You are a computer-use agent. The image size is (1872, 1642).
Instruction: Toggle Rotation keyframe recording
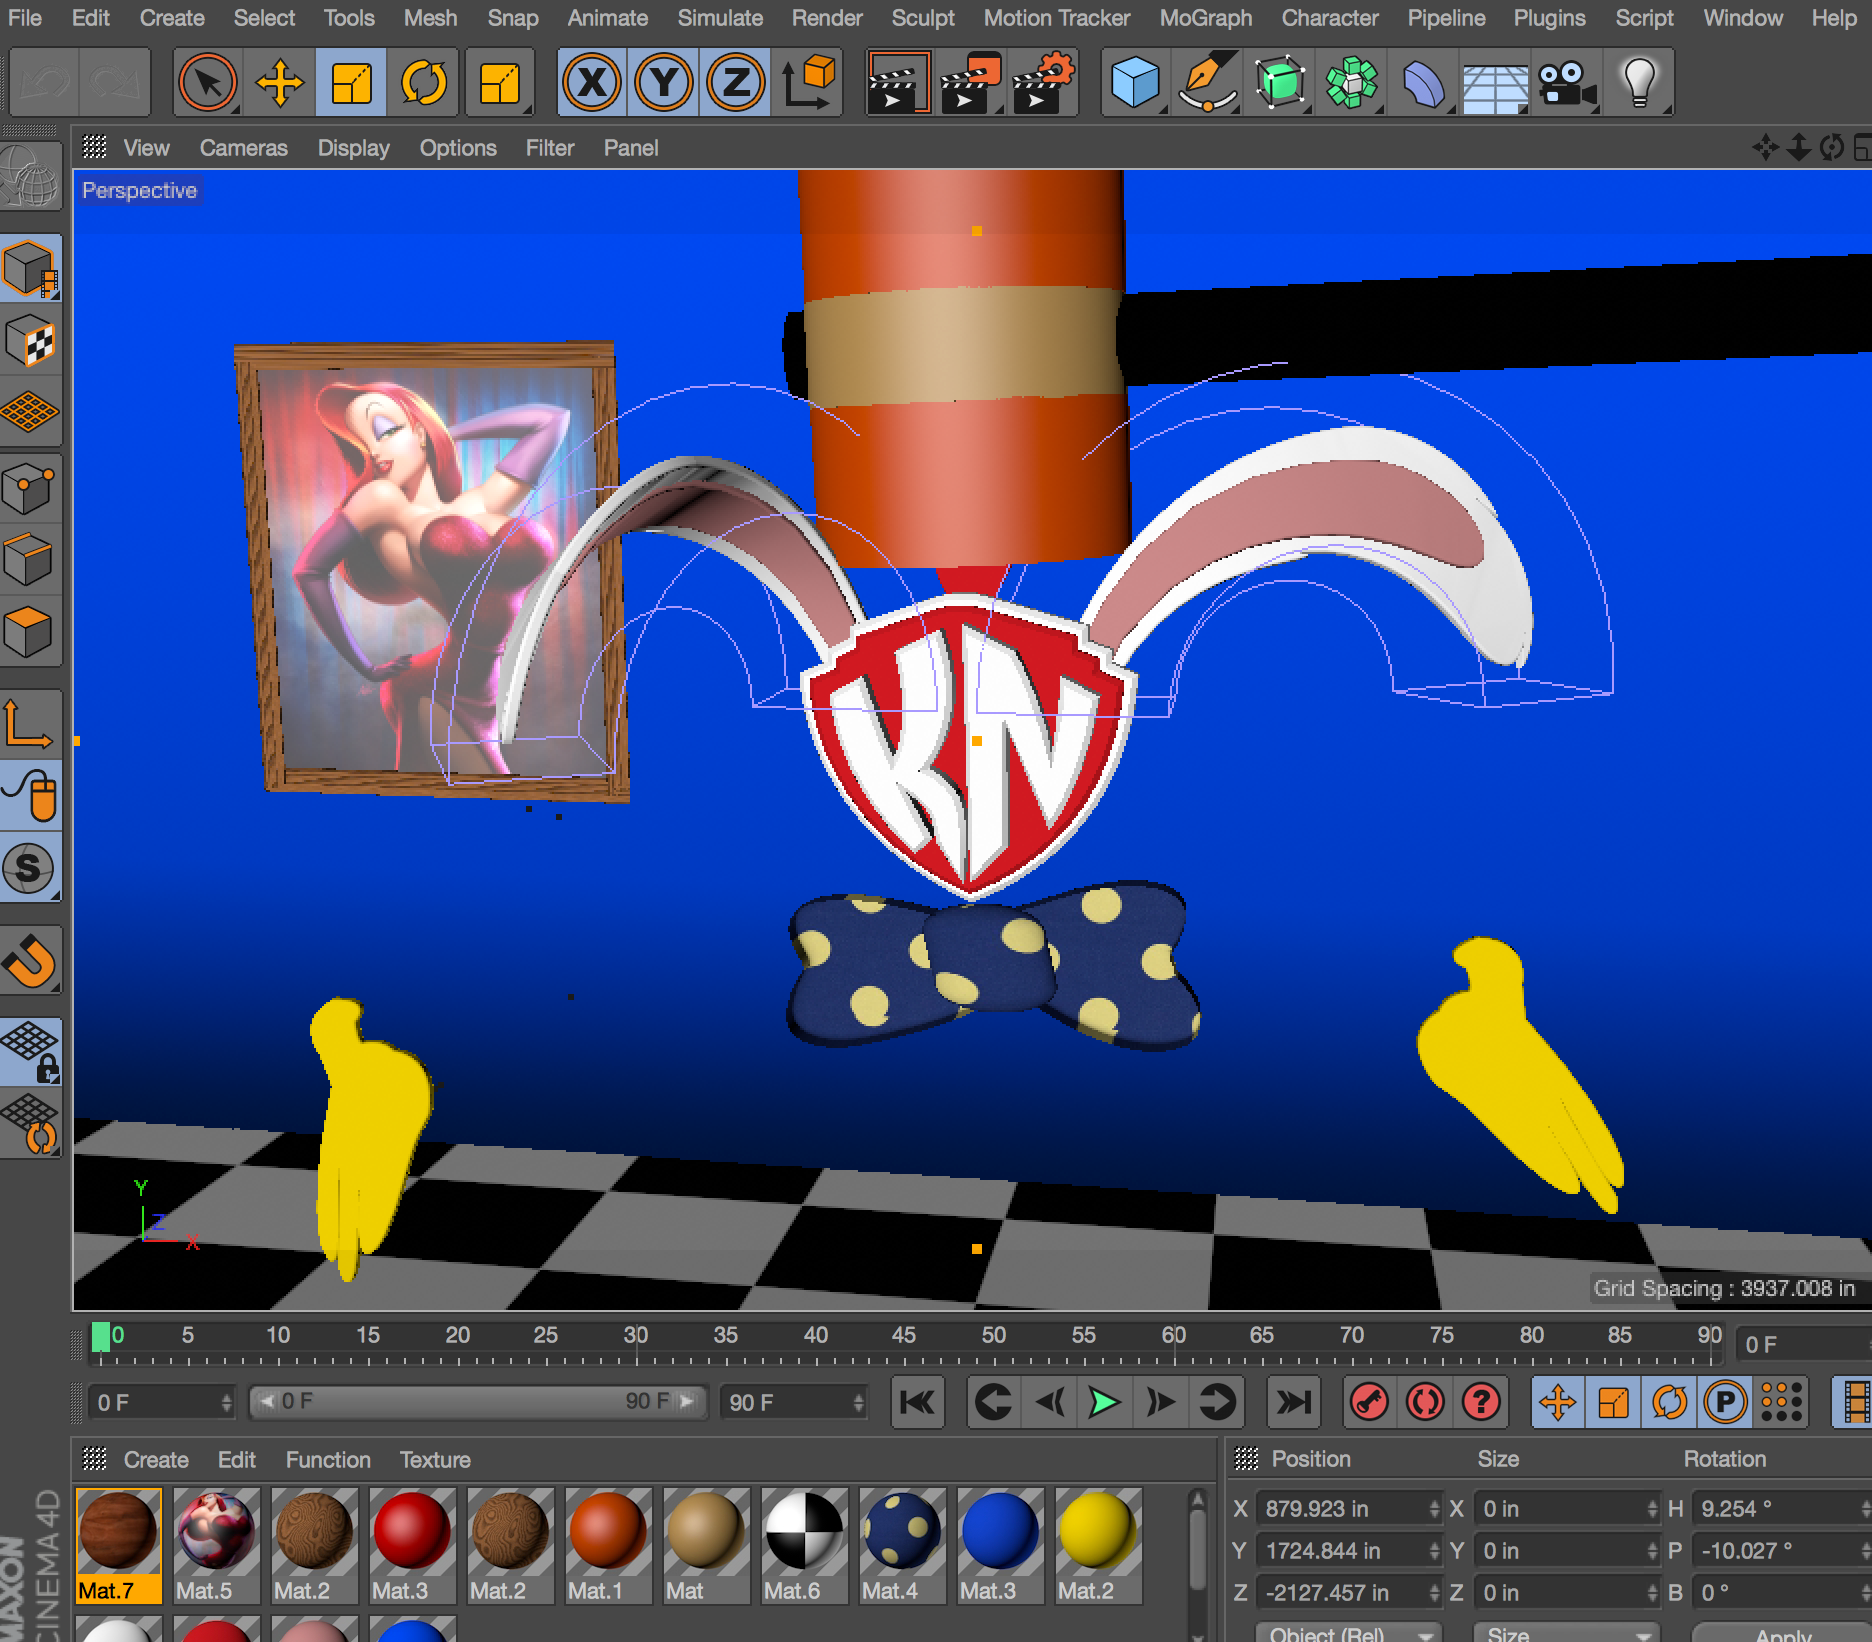(1670, 1402)
